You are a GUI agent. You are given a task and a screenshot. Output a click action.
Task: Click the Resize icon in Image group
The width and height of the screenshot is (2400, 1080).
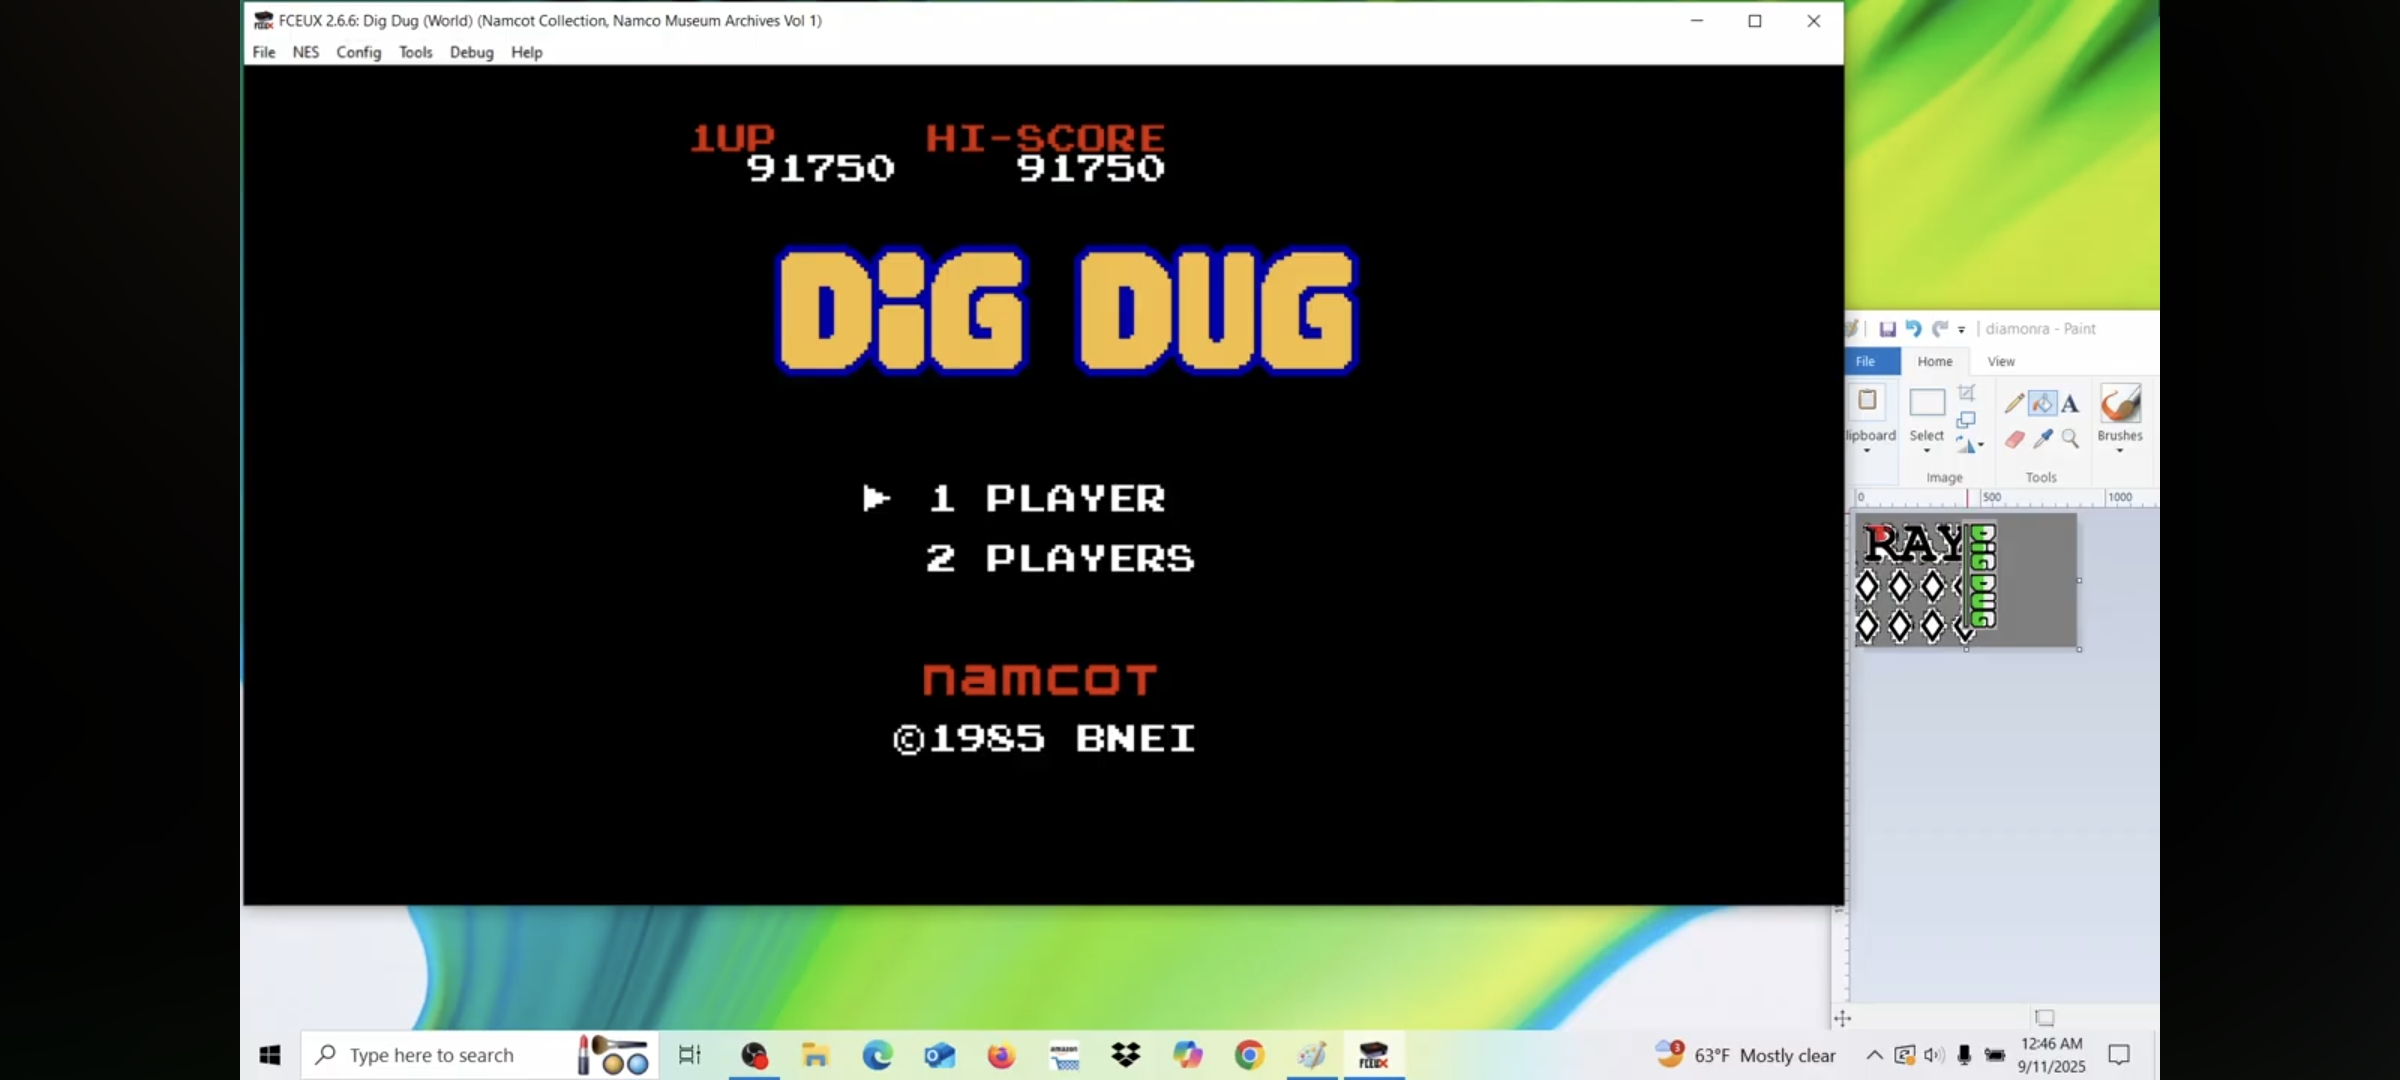pos(1966,419)
